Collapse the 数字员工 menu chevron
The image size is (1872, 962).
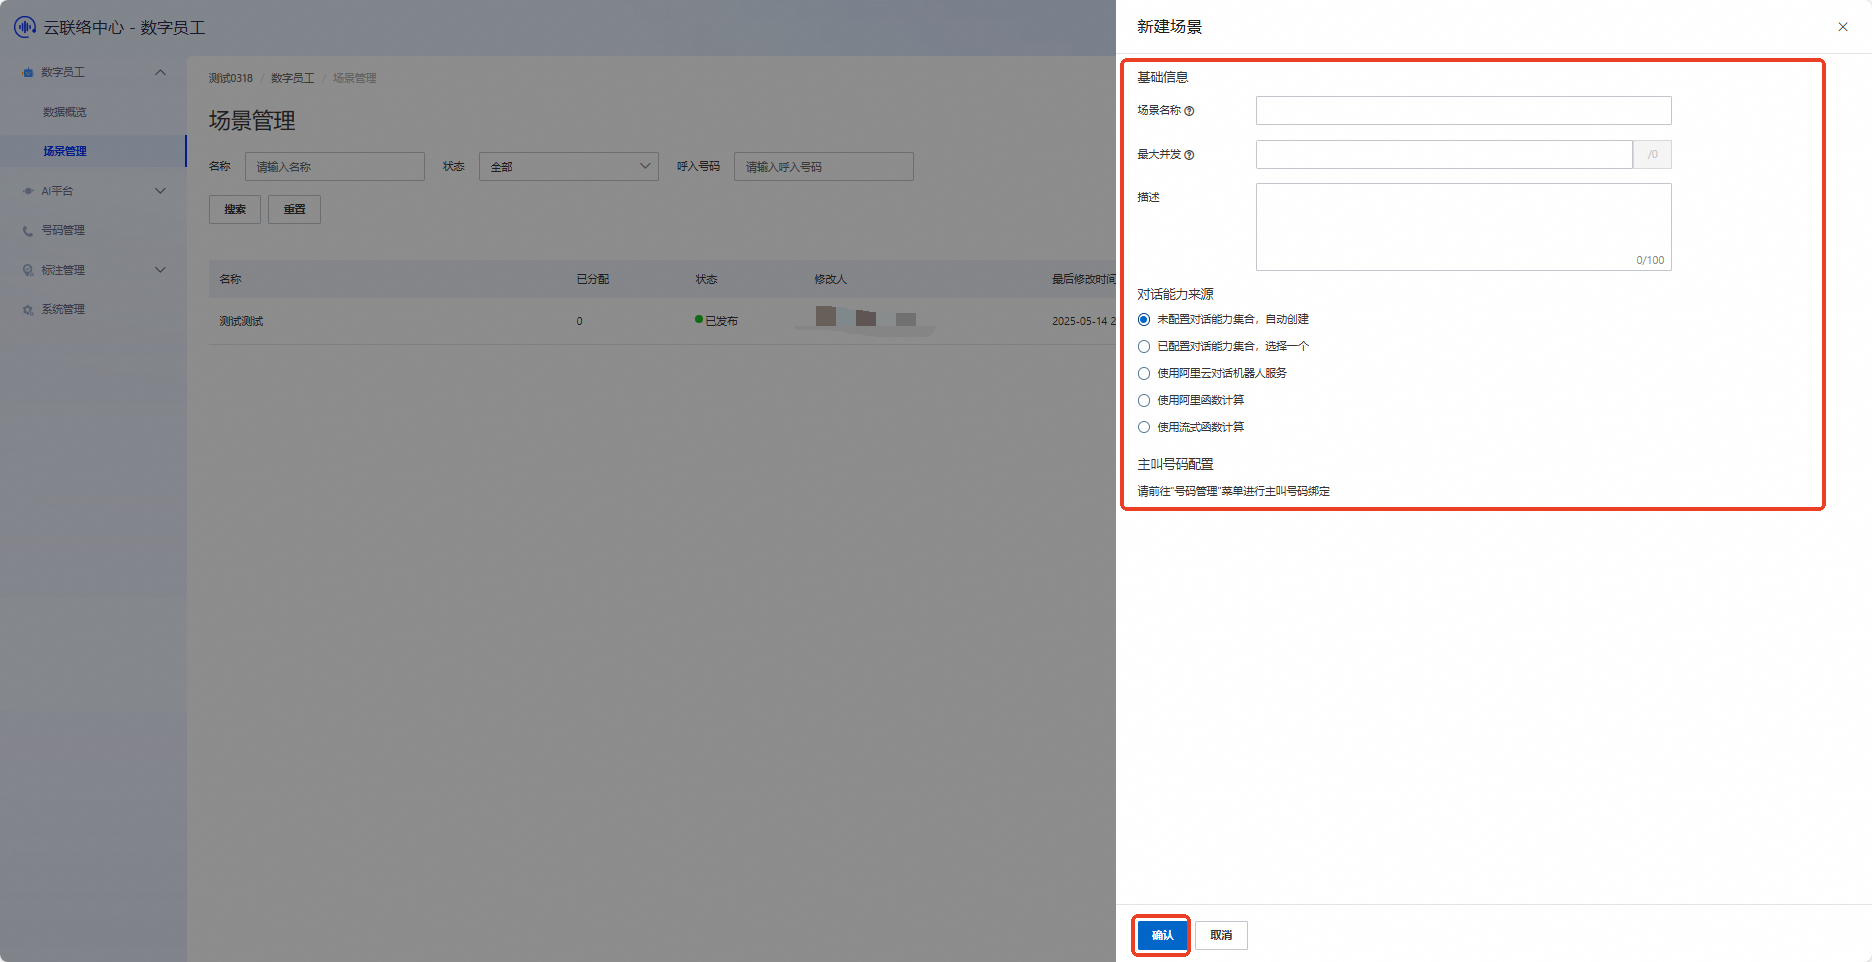pyautogui.click(x=160, y=72)
